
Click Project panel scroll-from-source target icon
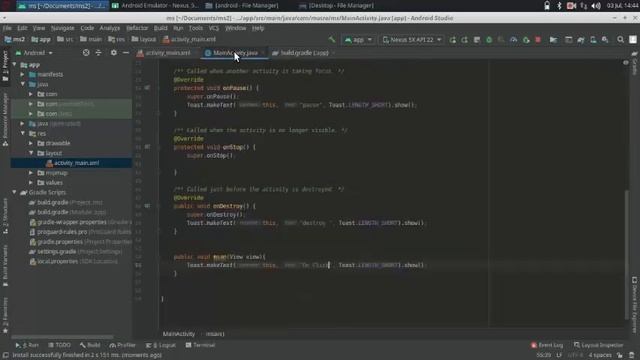(86, 53)
